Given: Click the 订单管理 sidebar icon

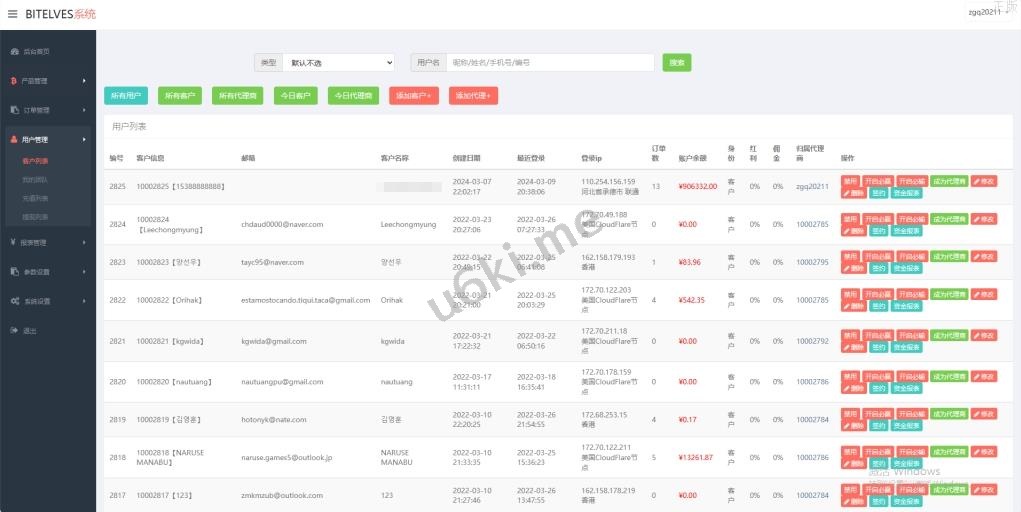Looking at the screenshot, I should (x=14, y=110).
